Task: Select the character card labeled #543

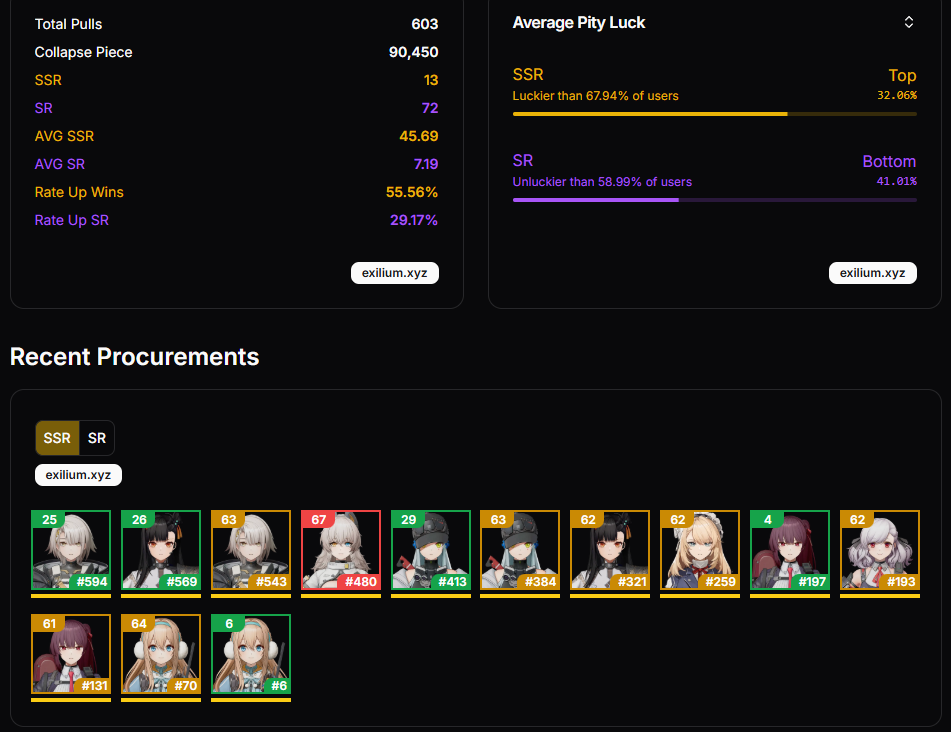Action: click(250, 550)
